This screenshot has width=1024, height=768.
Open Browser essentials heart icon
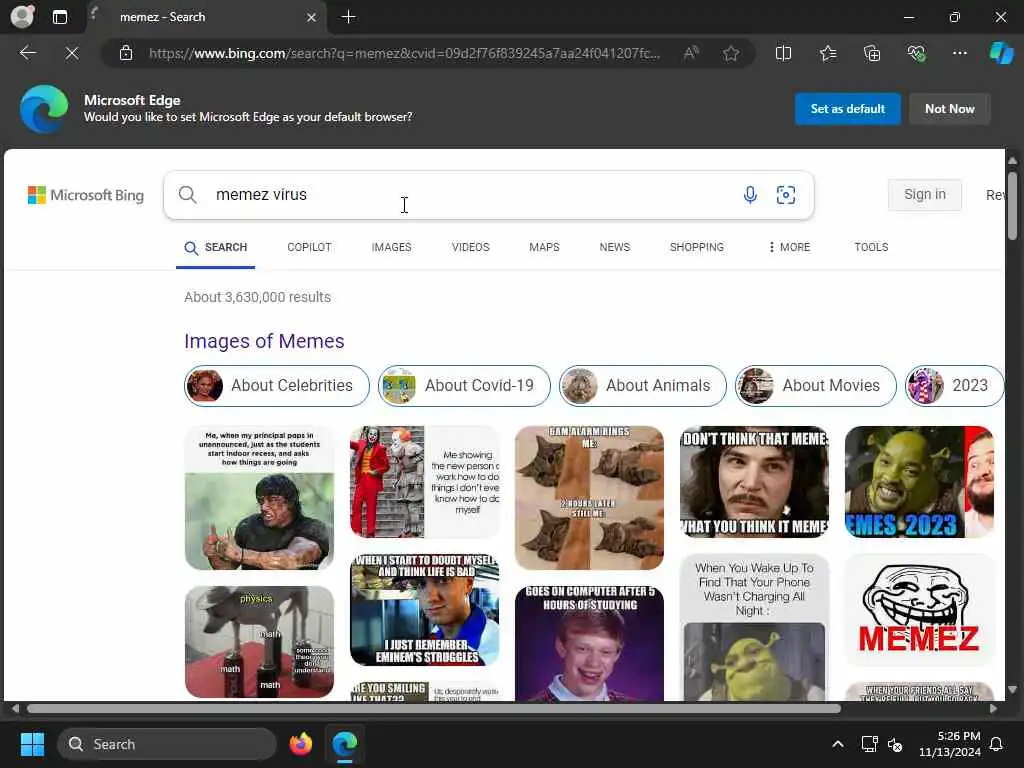(916, 53)
